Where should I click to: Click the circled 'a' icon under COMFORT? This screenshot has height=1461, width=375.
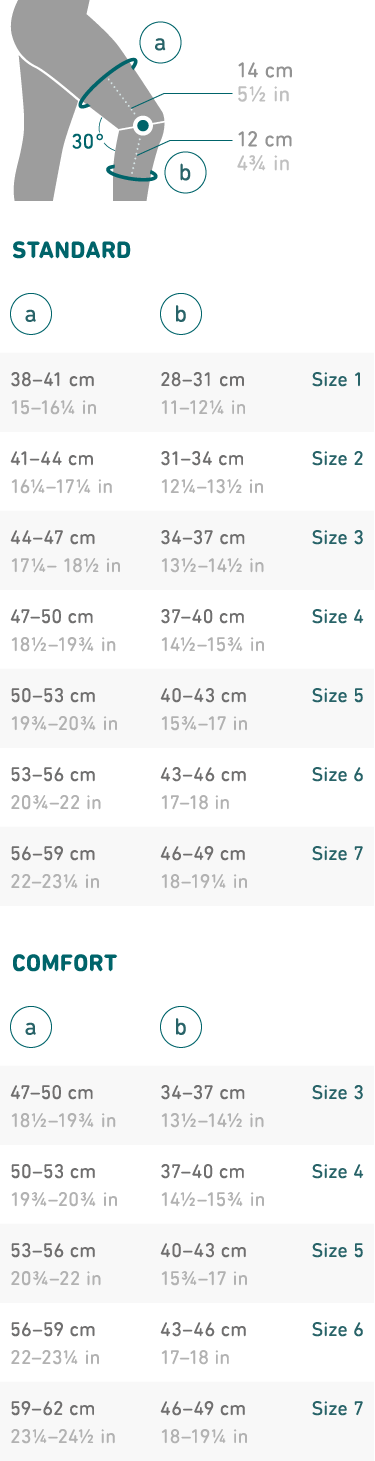tap(31, 1026)
